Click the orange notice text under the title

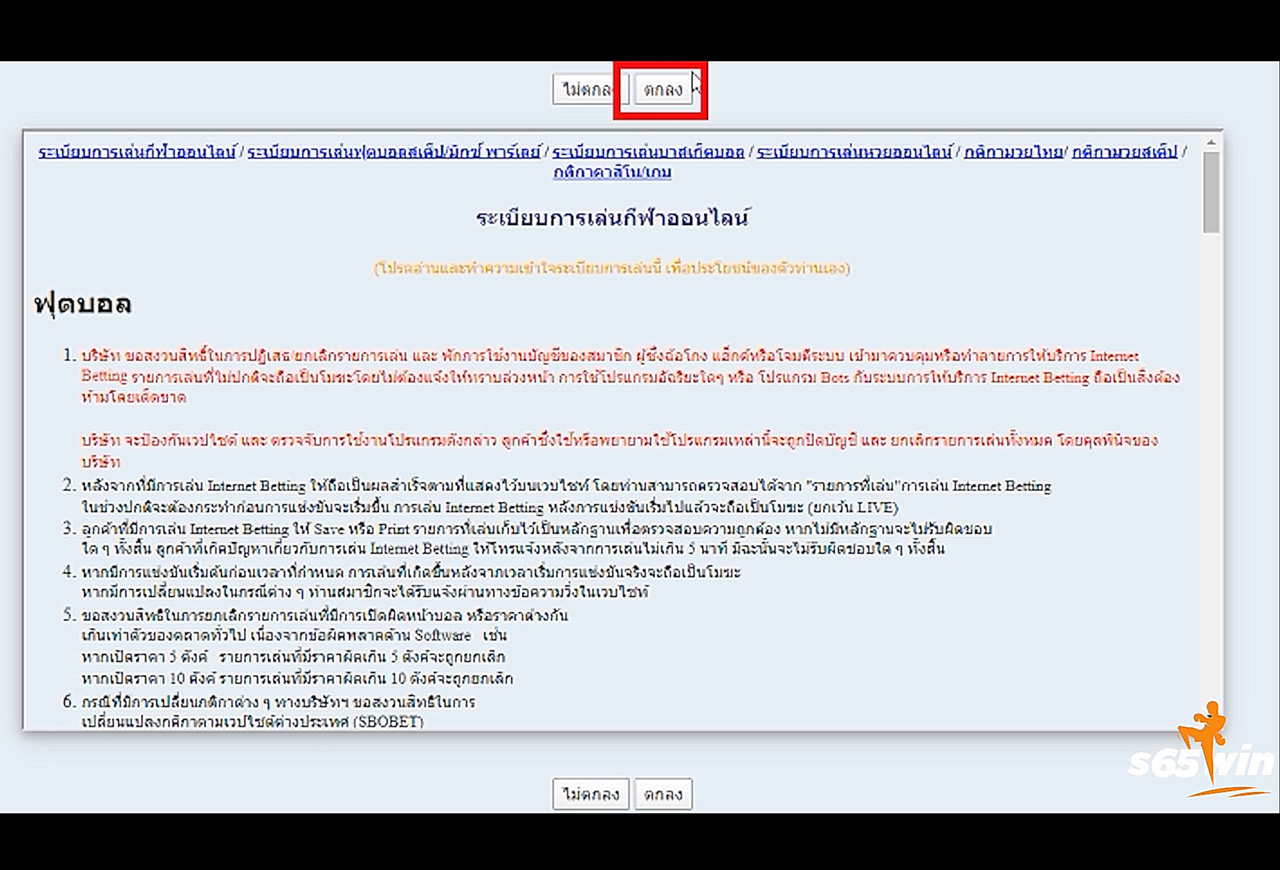(612, 268)
